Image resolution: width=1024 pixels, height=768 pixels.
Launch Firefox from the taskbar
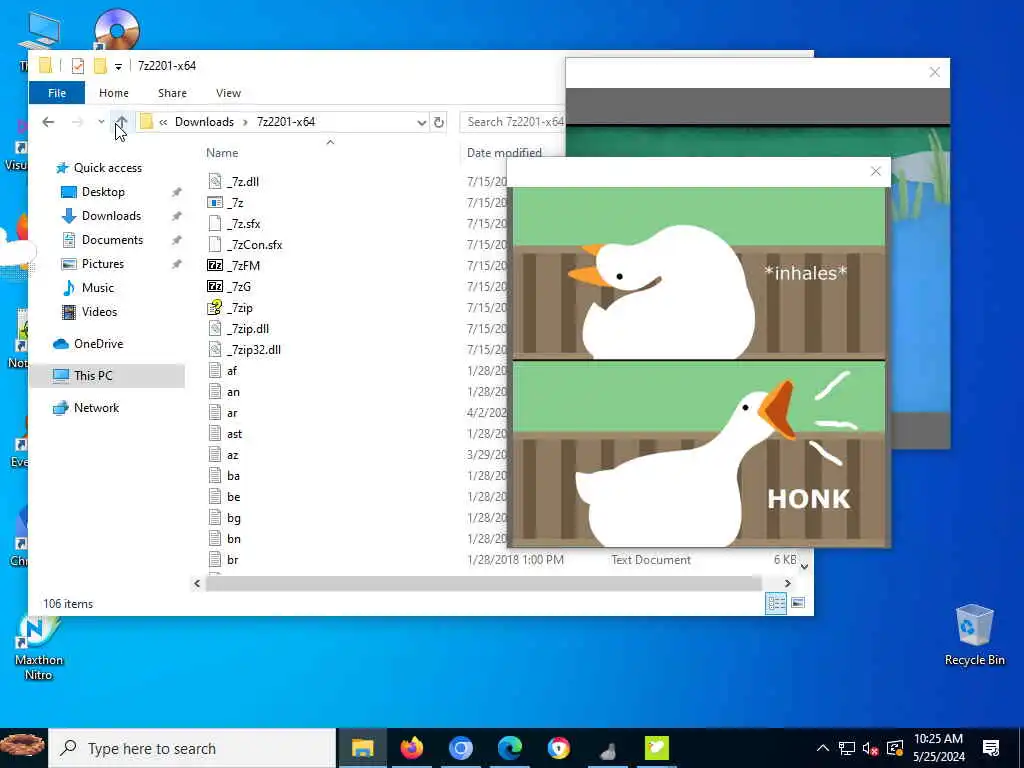pyautogui.click(x=411, y=748)
